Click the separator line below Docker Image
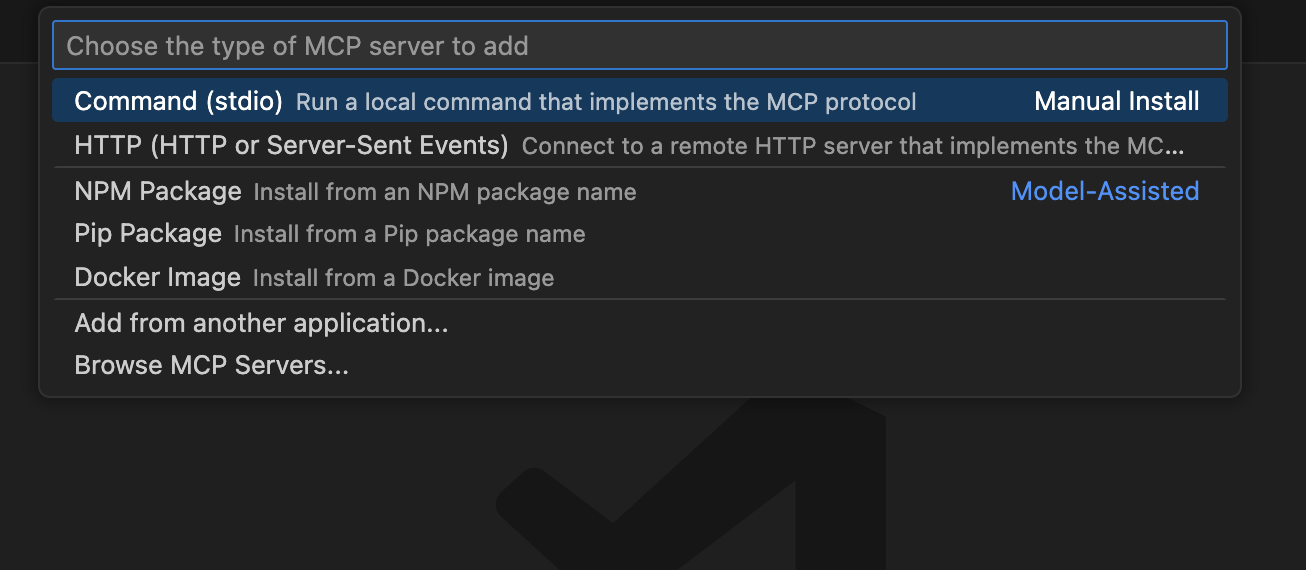 pyautogui.click(x=640, y=299)
